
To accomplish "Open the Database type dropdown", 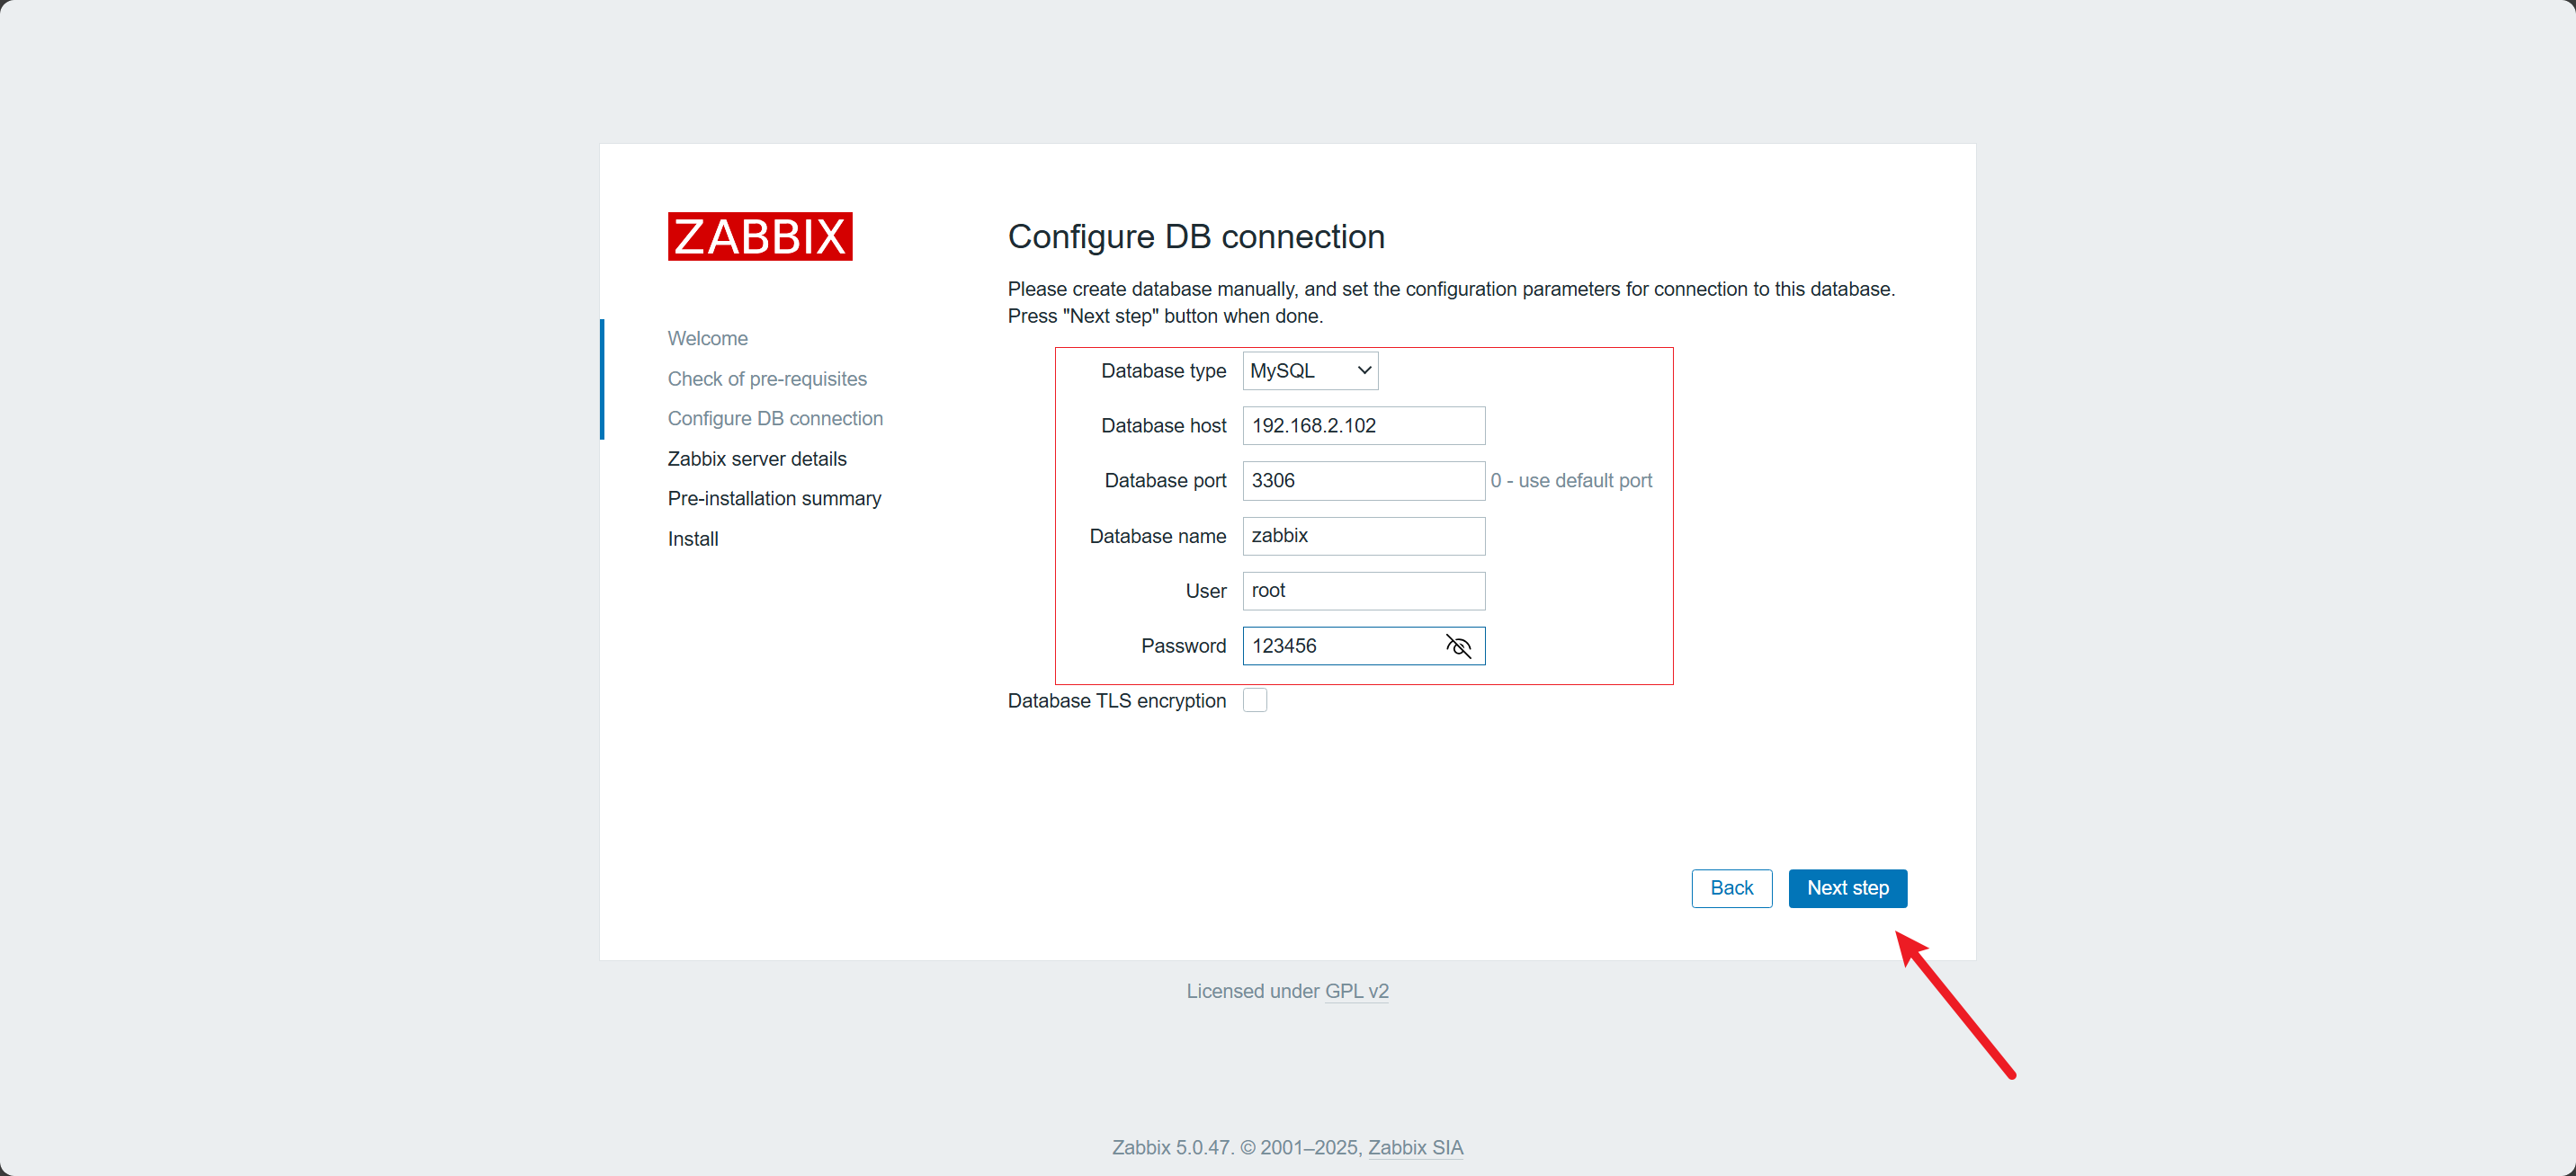I will click(1309, 371).
